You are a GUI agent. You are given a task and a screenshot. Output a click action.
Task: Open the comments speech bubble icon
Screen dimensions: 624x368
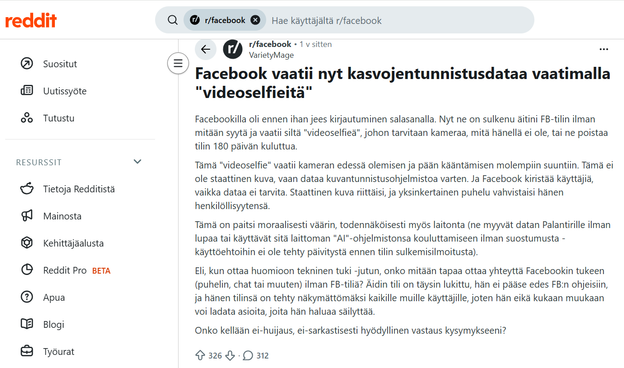248,355
